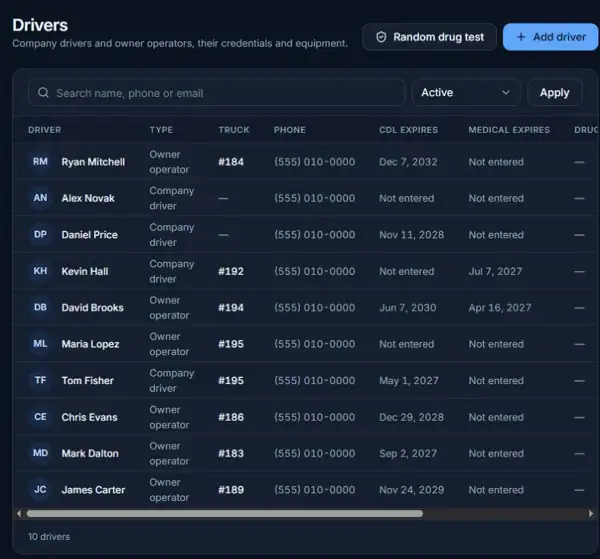Open driver Kevin Hall
This screenshot has width=600, height=559.
[85, 271]
